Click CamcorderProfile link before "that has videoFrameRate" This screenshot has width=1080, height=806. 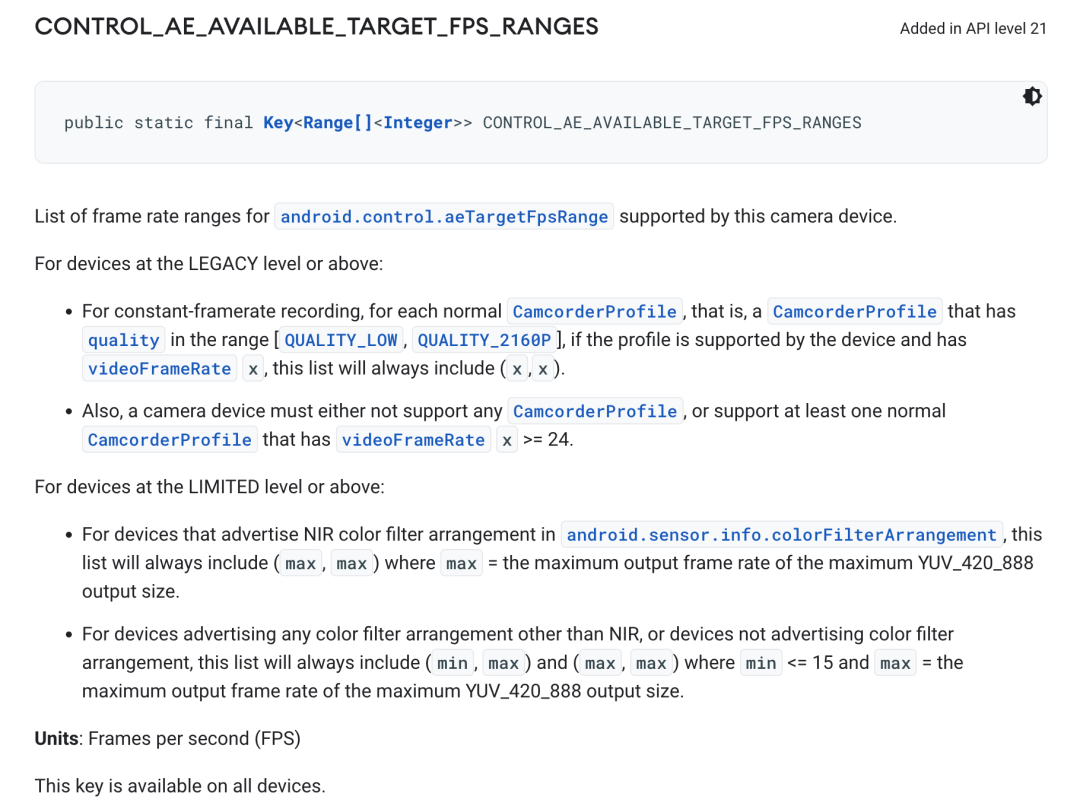(170, 440)
